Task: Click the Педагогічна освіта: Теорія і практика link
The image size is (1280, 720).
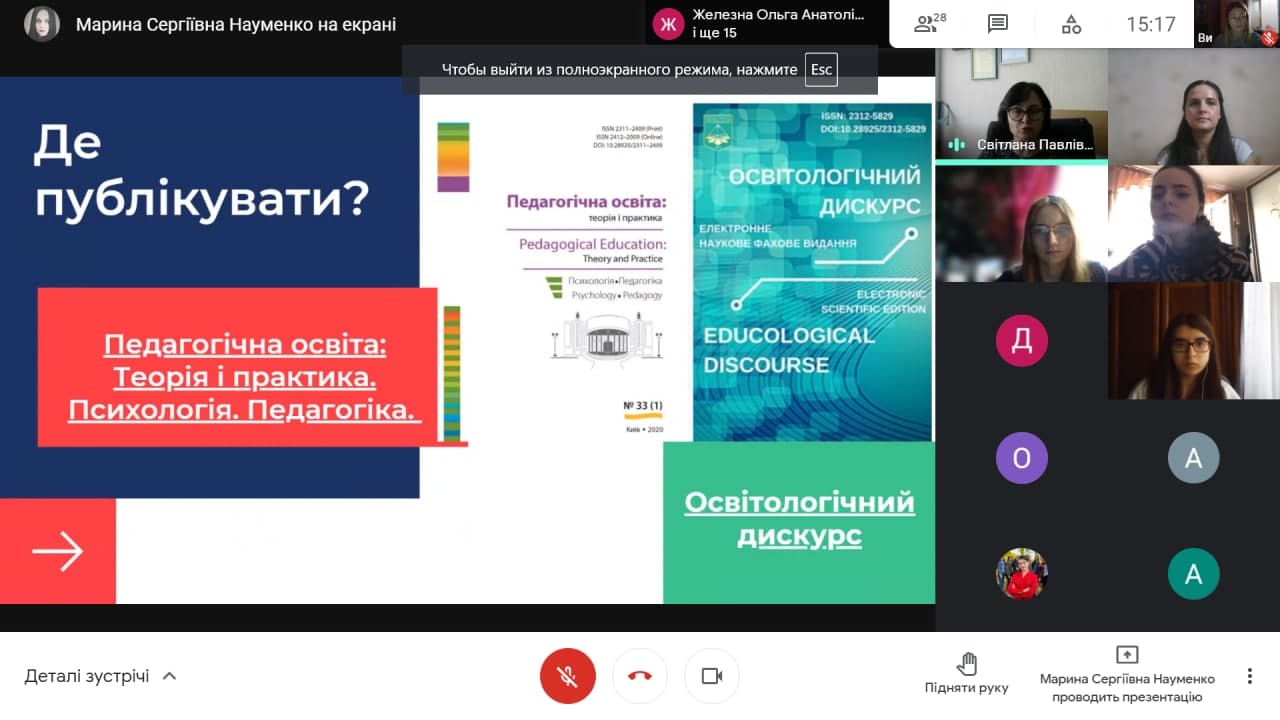Action: coord(244,378)
